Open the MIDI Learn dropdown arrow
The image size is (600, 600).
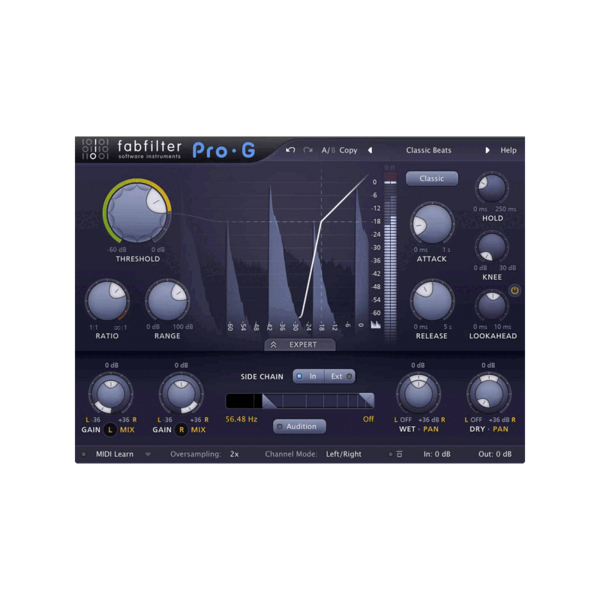coord(148,455)
